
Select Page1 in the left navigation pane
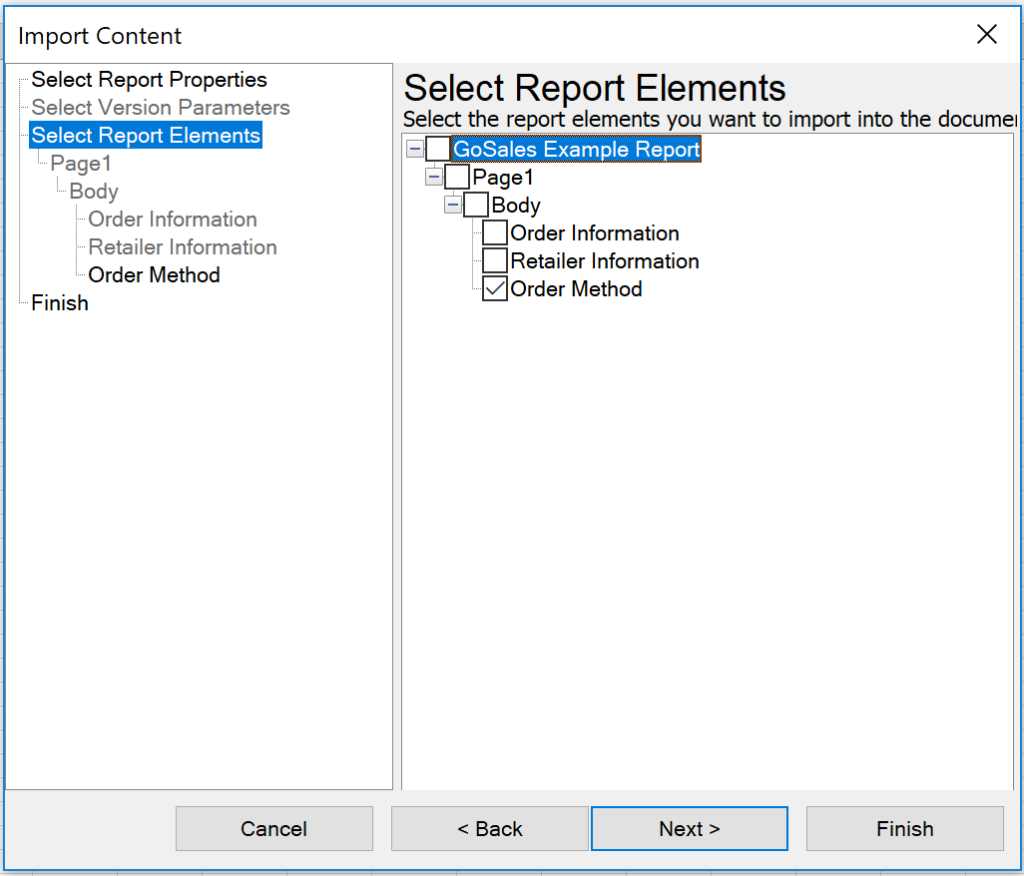point(80,163)
